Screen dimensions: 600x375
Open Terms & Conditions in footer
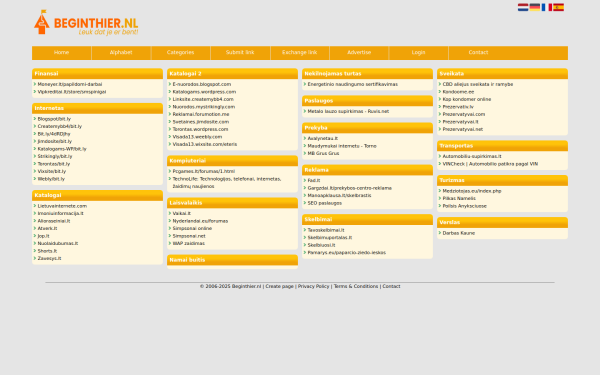pos(356,286)
